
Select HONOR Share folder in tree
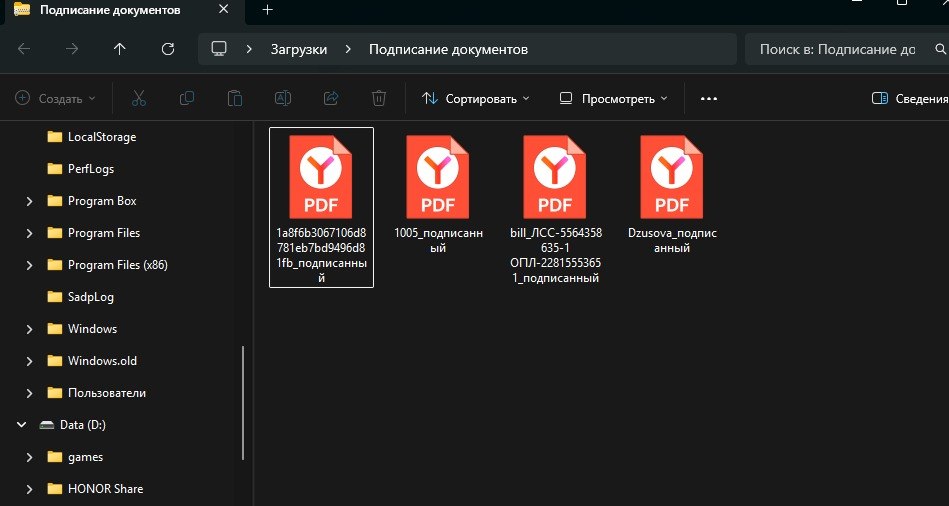tap(96, 489)
